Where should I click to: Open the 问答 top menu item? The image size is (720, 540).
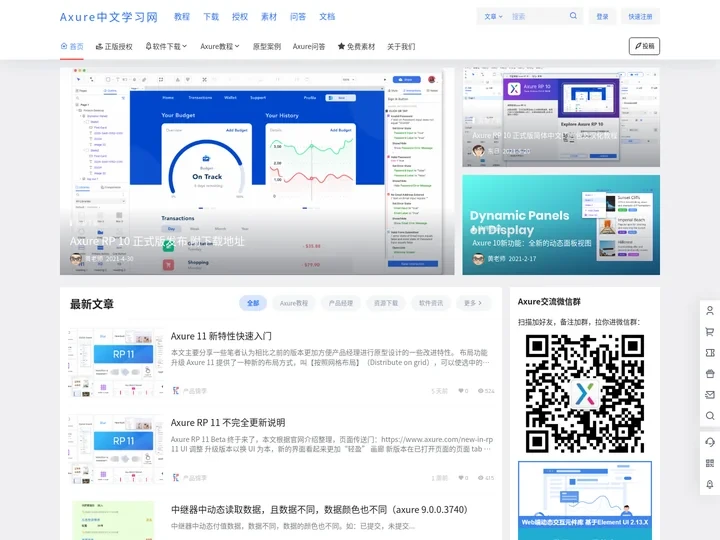coord(298,17)
